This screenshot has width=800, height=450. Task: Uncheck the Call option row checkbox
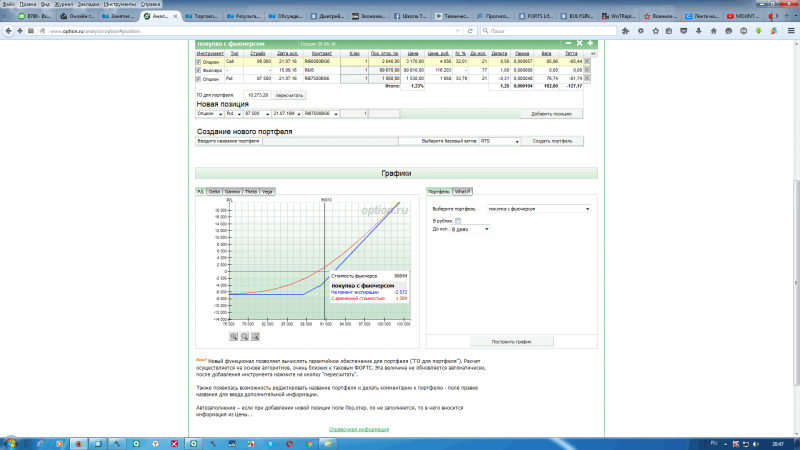point(198,62)
